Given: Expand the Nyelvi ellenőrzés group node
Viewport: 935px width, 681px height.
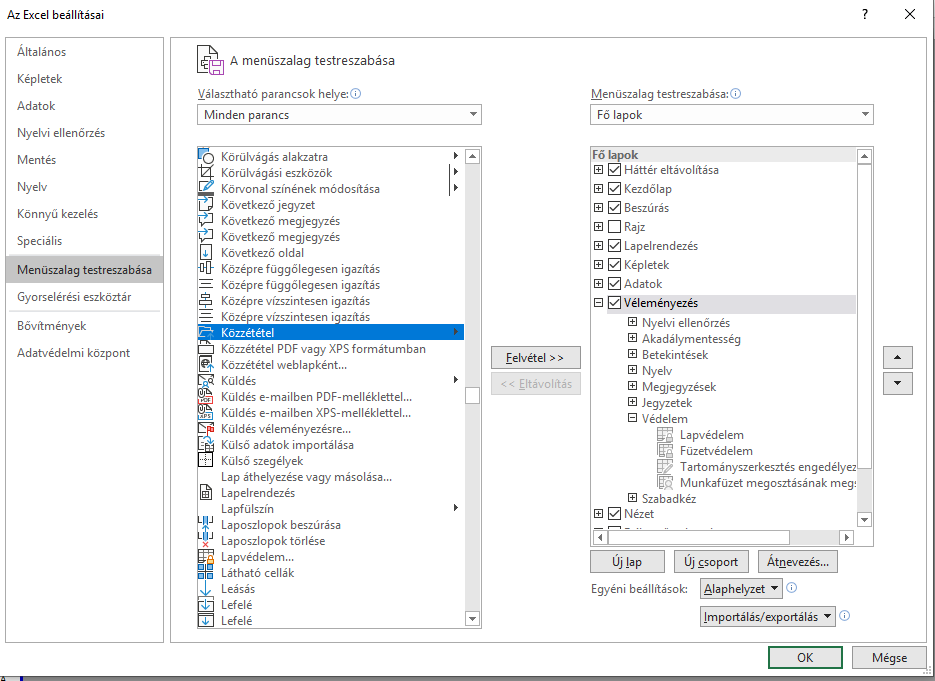Looking at the screenshot, I should pyautogui.click(x=633, y=322).
